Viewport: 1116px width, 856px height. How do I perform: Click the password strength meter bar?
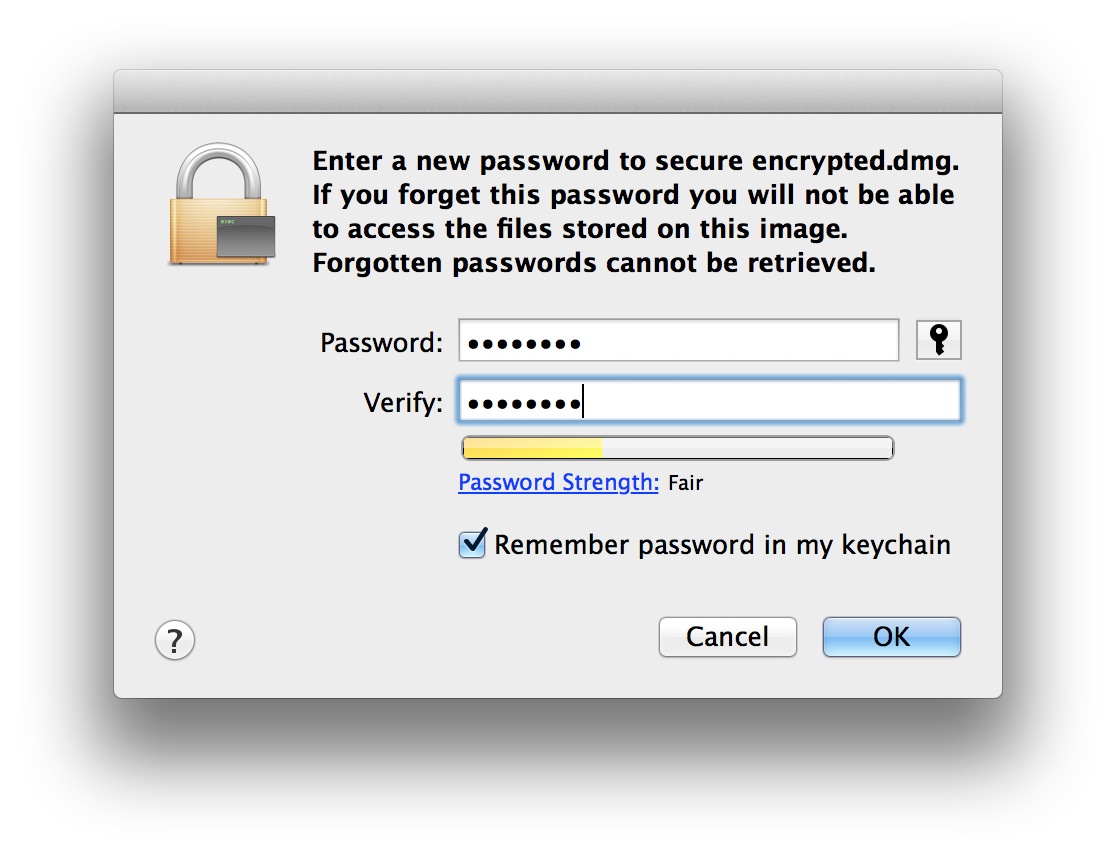coord(678,448)
